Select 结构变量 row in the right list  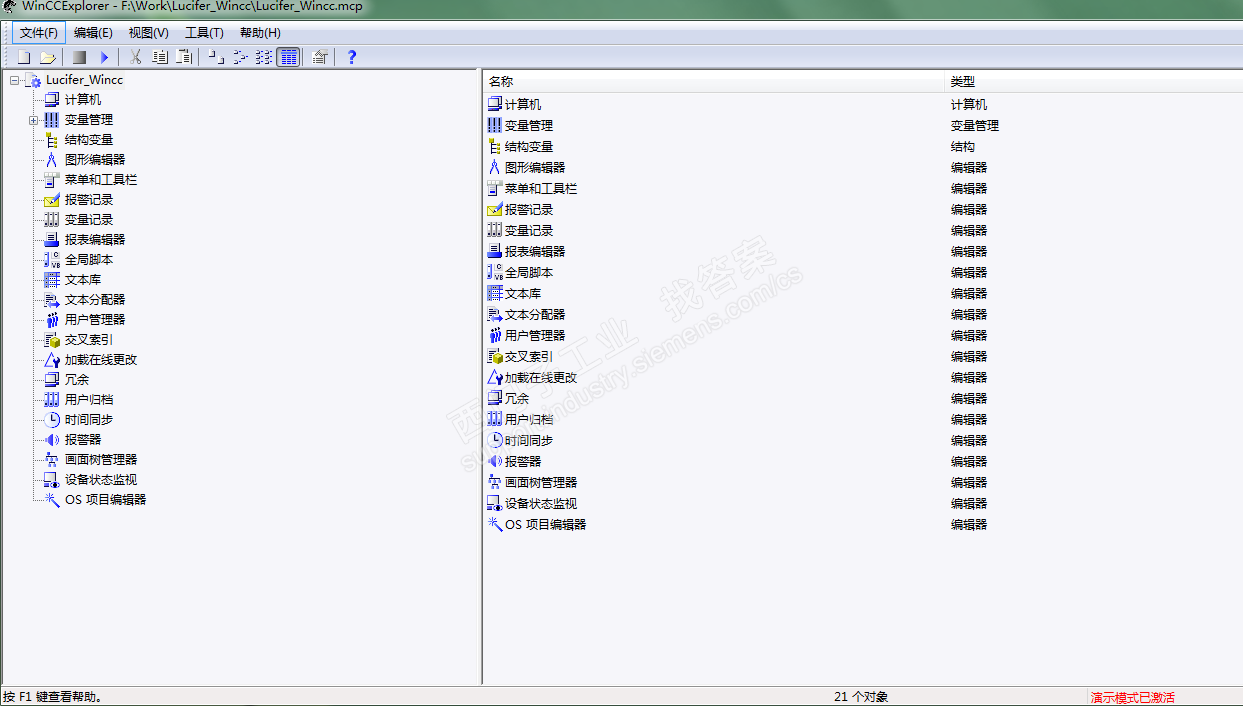pyautogui.click(x=529, y=146)
